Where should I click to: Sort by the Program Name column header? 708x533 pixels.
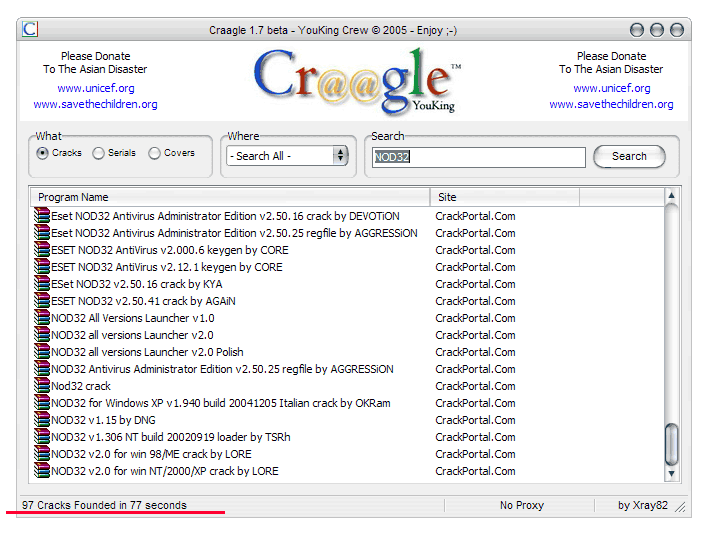[230, 197]
